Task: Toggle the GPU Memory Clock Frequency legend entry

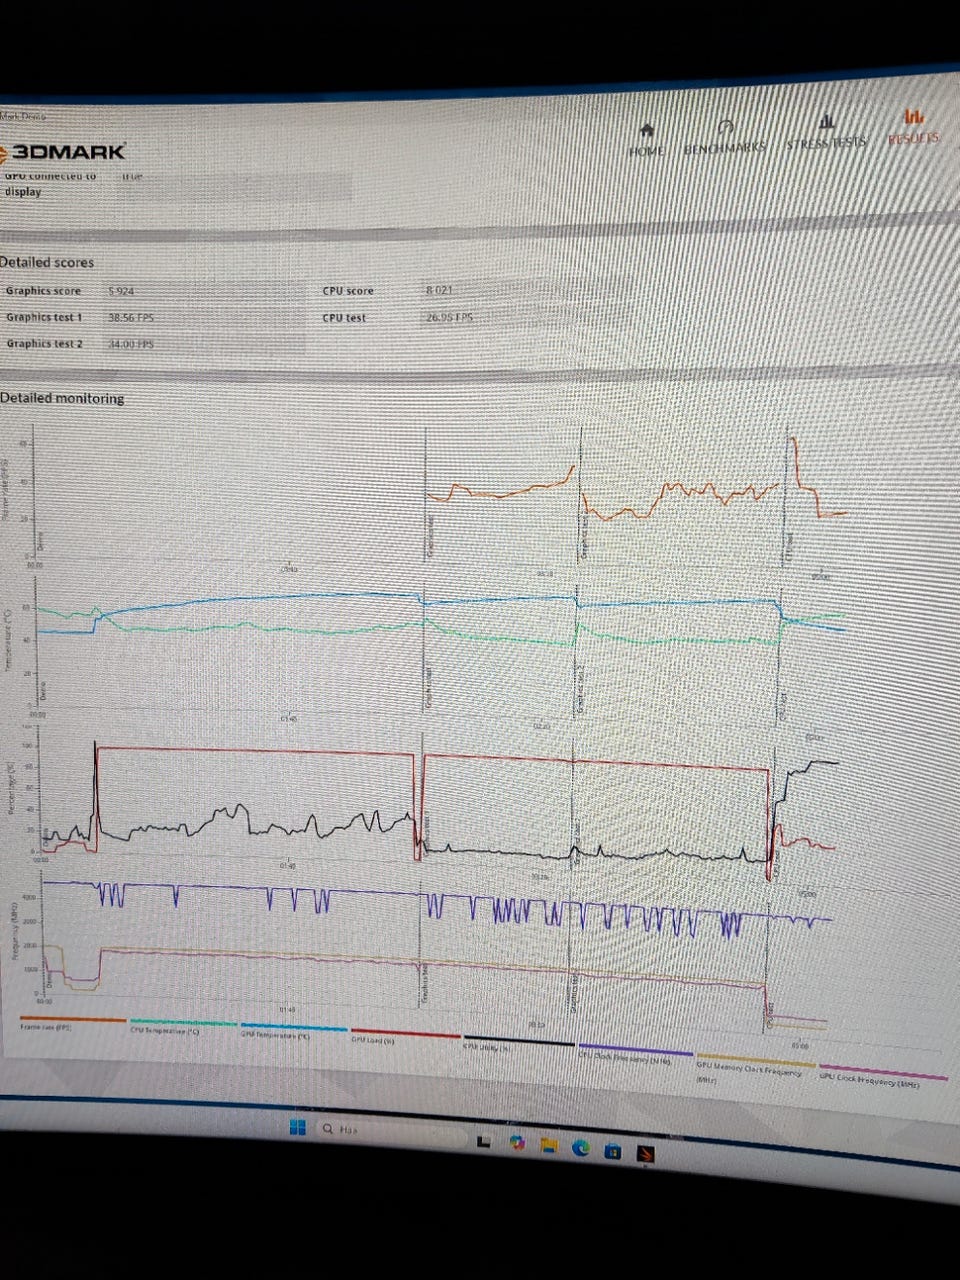Action: point(754,1068)
